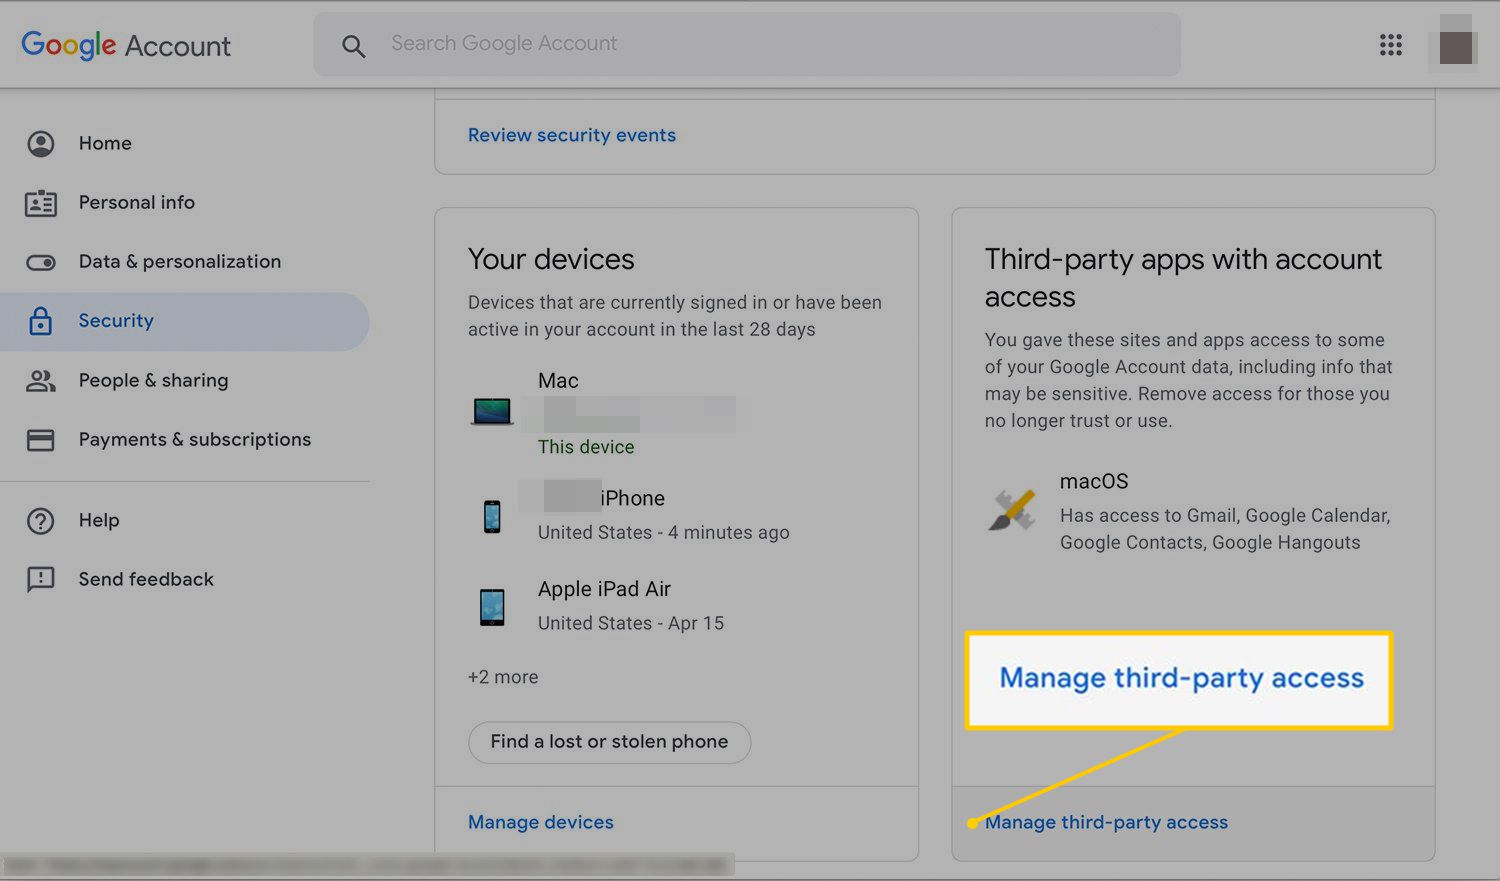Image resolution: width=1500 pixels, height=881 pixels.
Task: Click the iPad Air tablet icon
Action: click(x=492, y=607)
